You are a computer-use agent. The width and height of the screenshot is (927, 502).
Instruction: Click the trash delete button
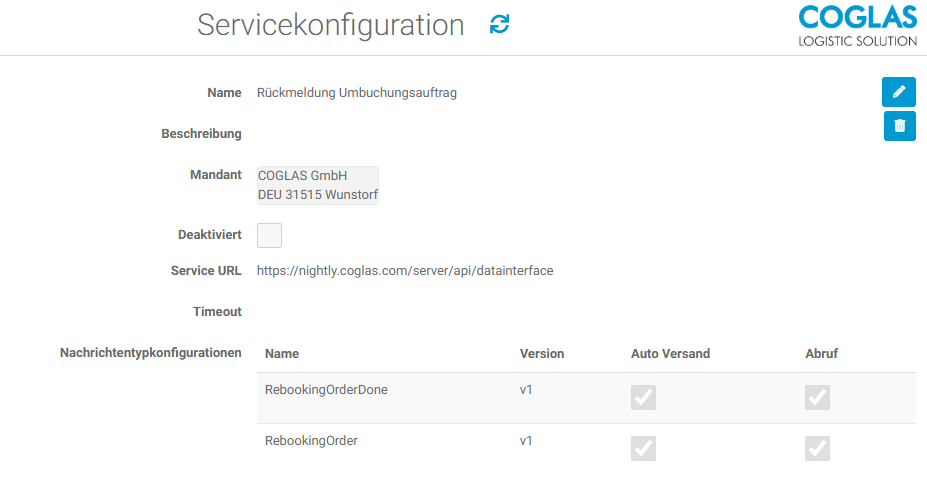tap(899, 125)
